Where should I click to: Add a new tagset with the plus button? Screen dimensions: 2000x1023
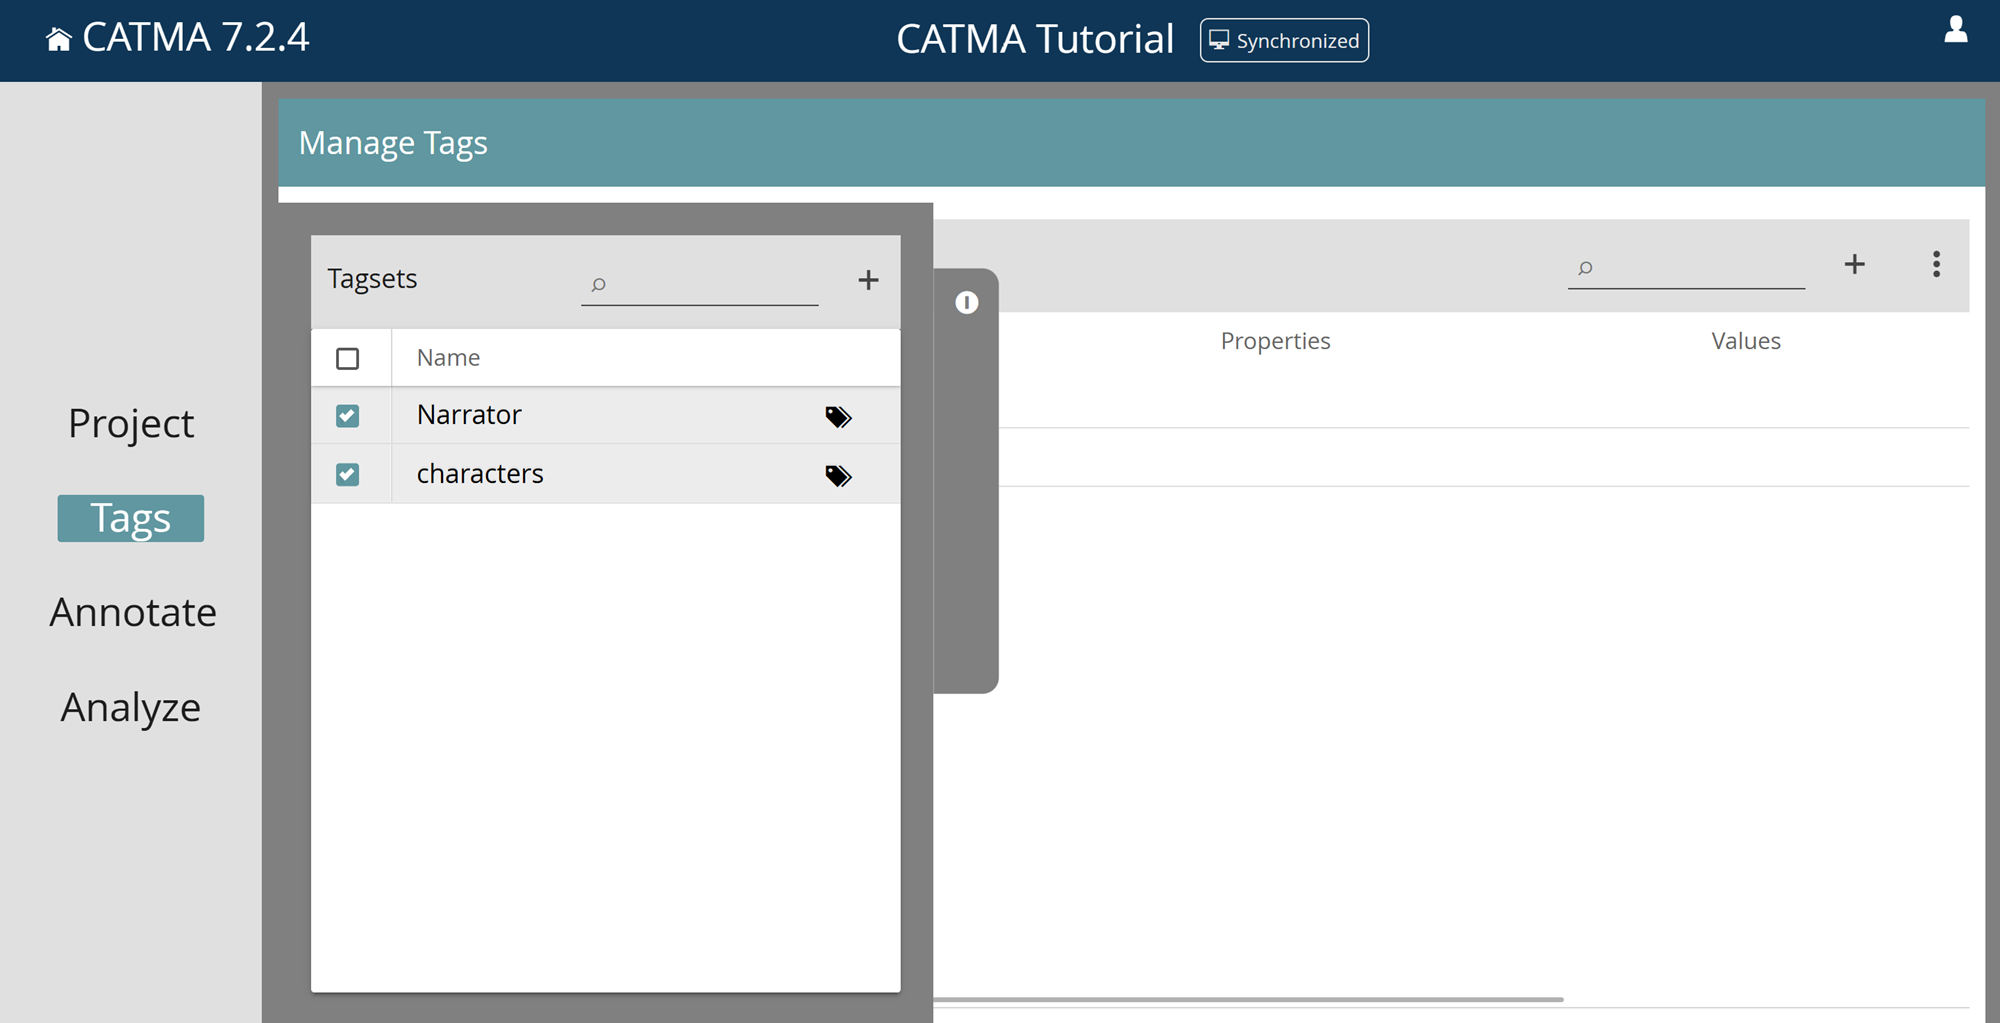click(867, 280)
